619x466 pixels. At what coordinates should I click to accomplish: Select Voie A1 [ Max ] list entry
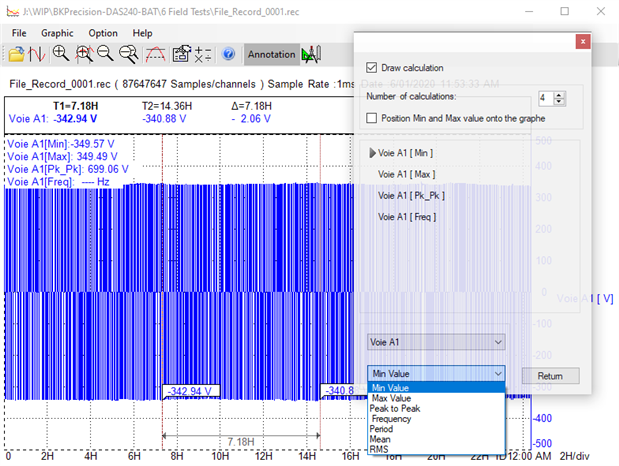coord(405,174)
